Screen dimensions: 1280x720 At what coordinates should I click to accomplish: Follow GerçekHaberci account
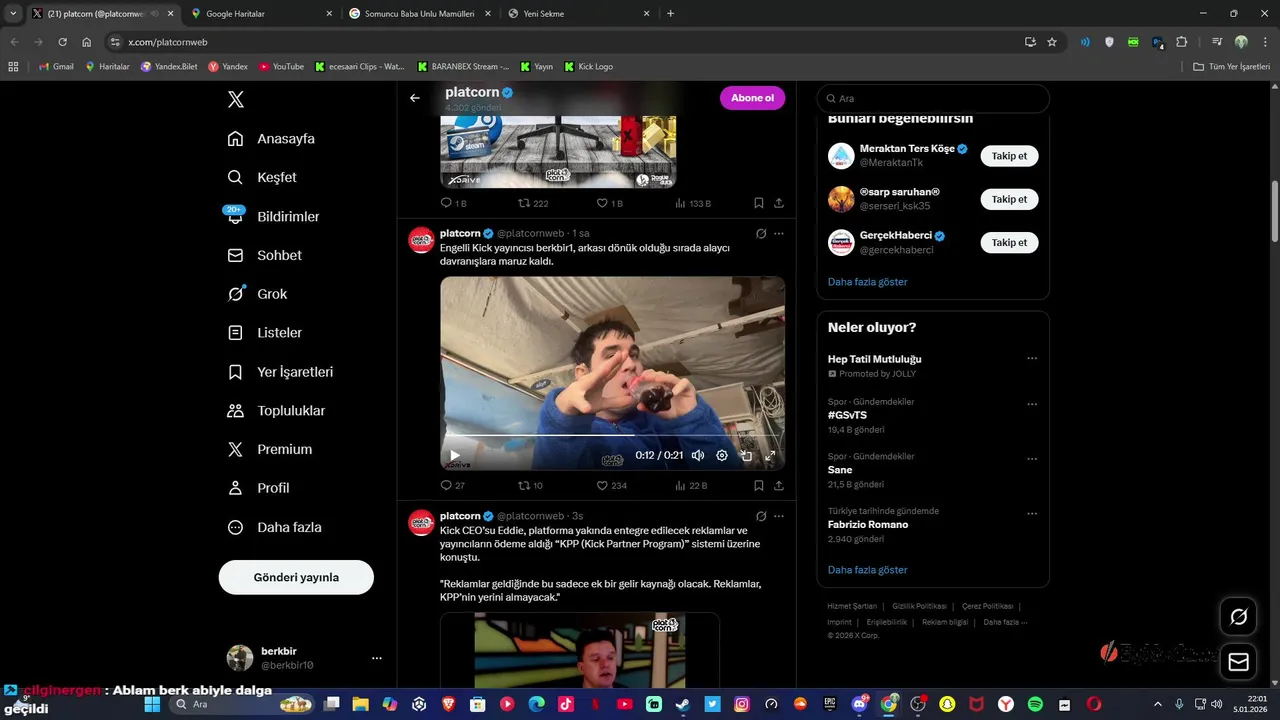(1009, 242)
